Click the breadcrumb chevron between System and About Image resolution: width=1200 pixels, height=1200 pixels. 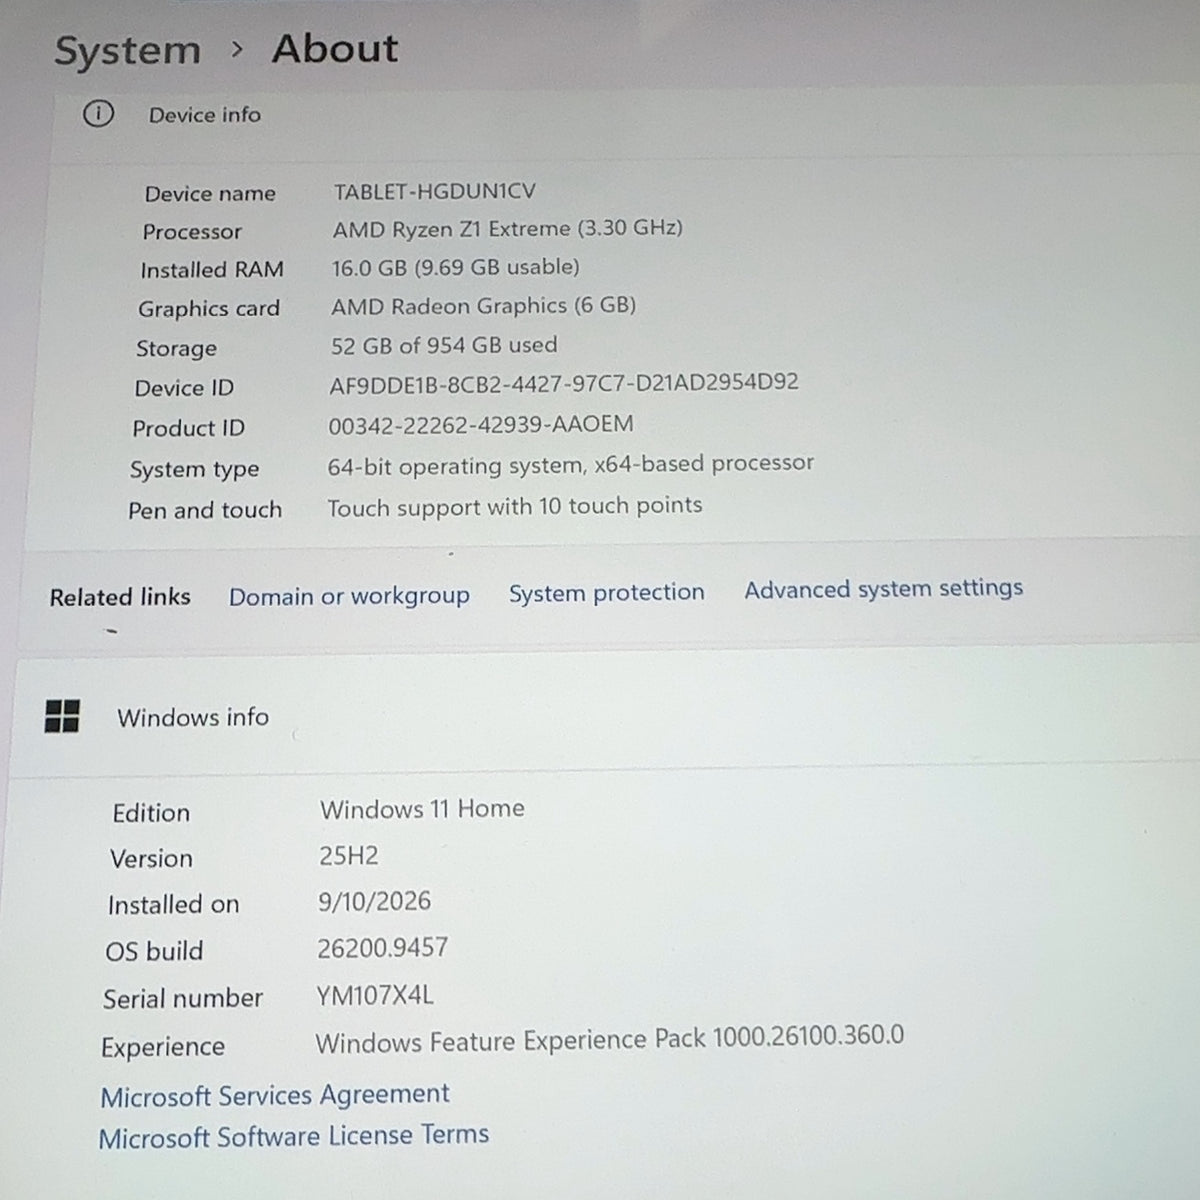(237, 49)
